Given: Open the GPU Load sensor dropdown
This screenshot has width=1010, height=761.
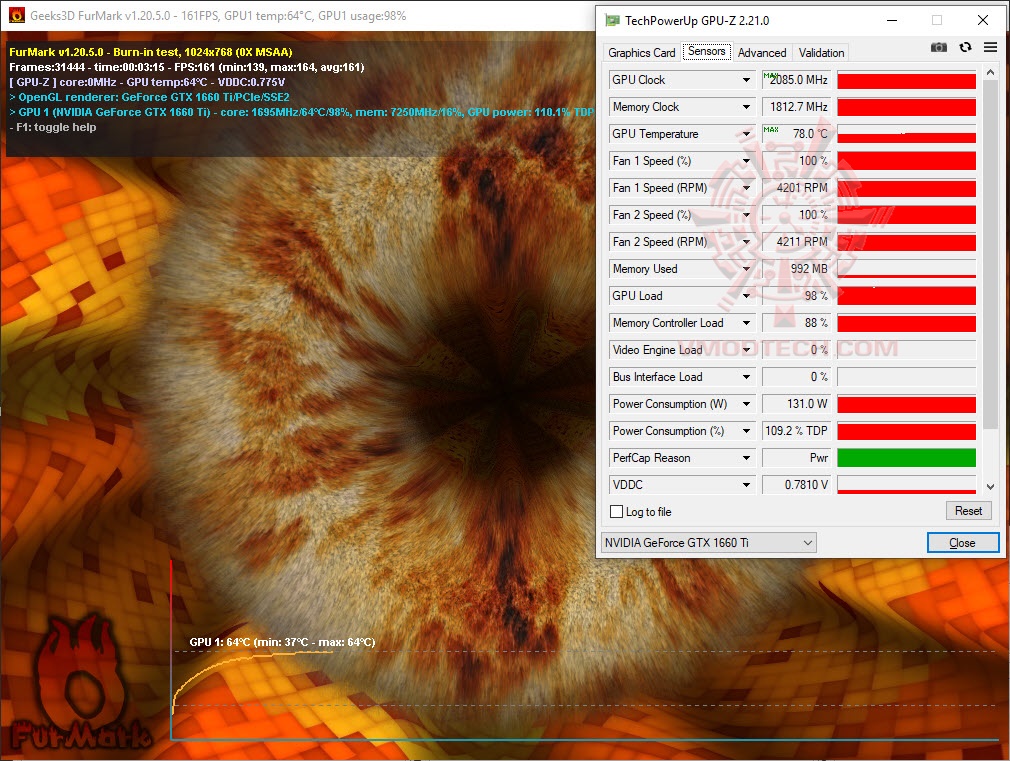Looking at the screenshot, I should pos(746,296).
